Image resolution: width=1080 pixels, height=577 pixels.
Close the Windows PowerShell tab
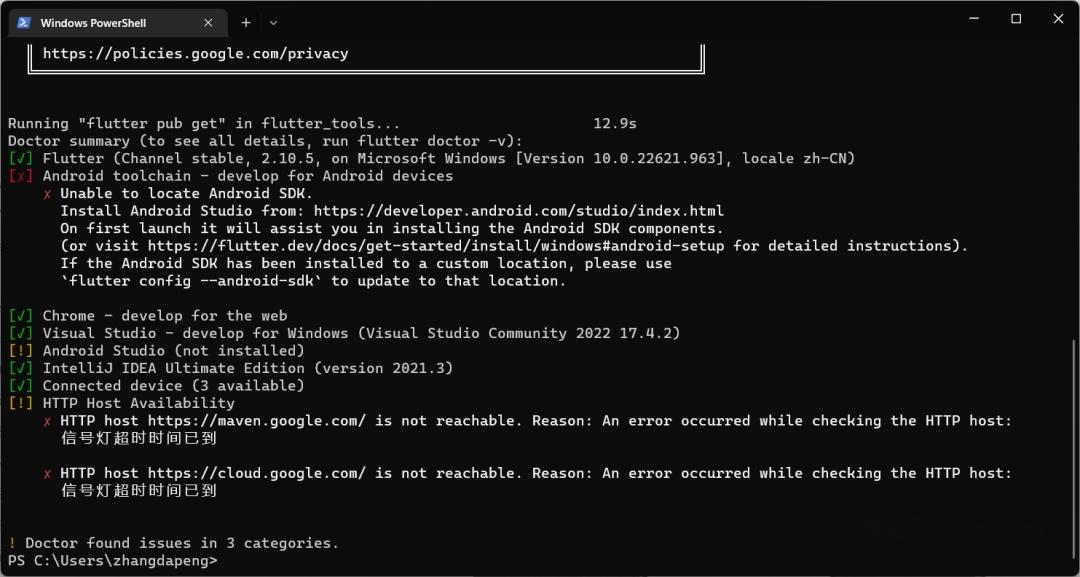208,22
